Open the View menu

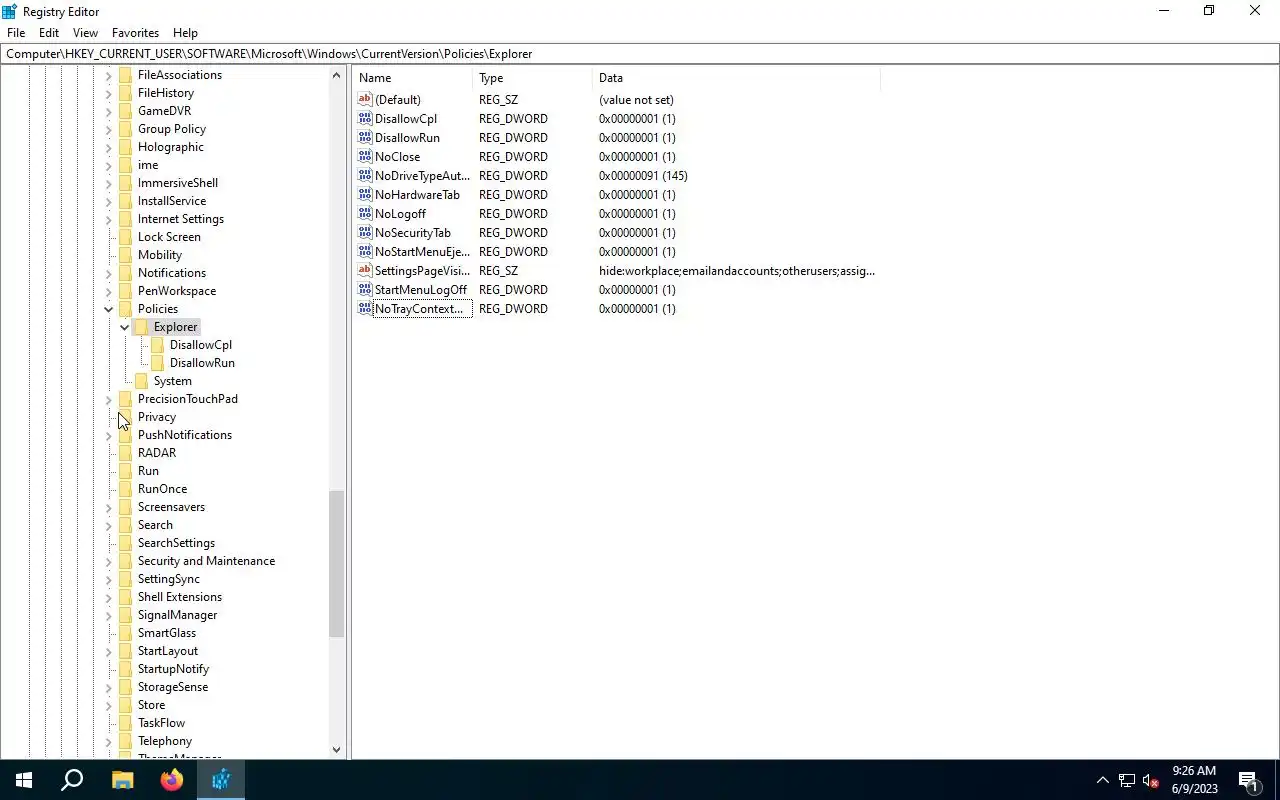click(x=85, y=32)
